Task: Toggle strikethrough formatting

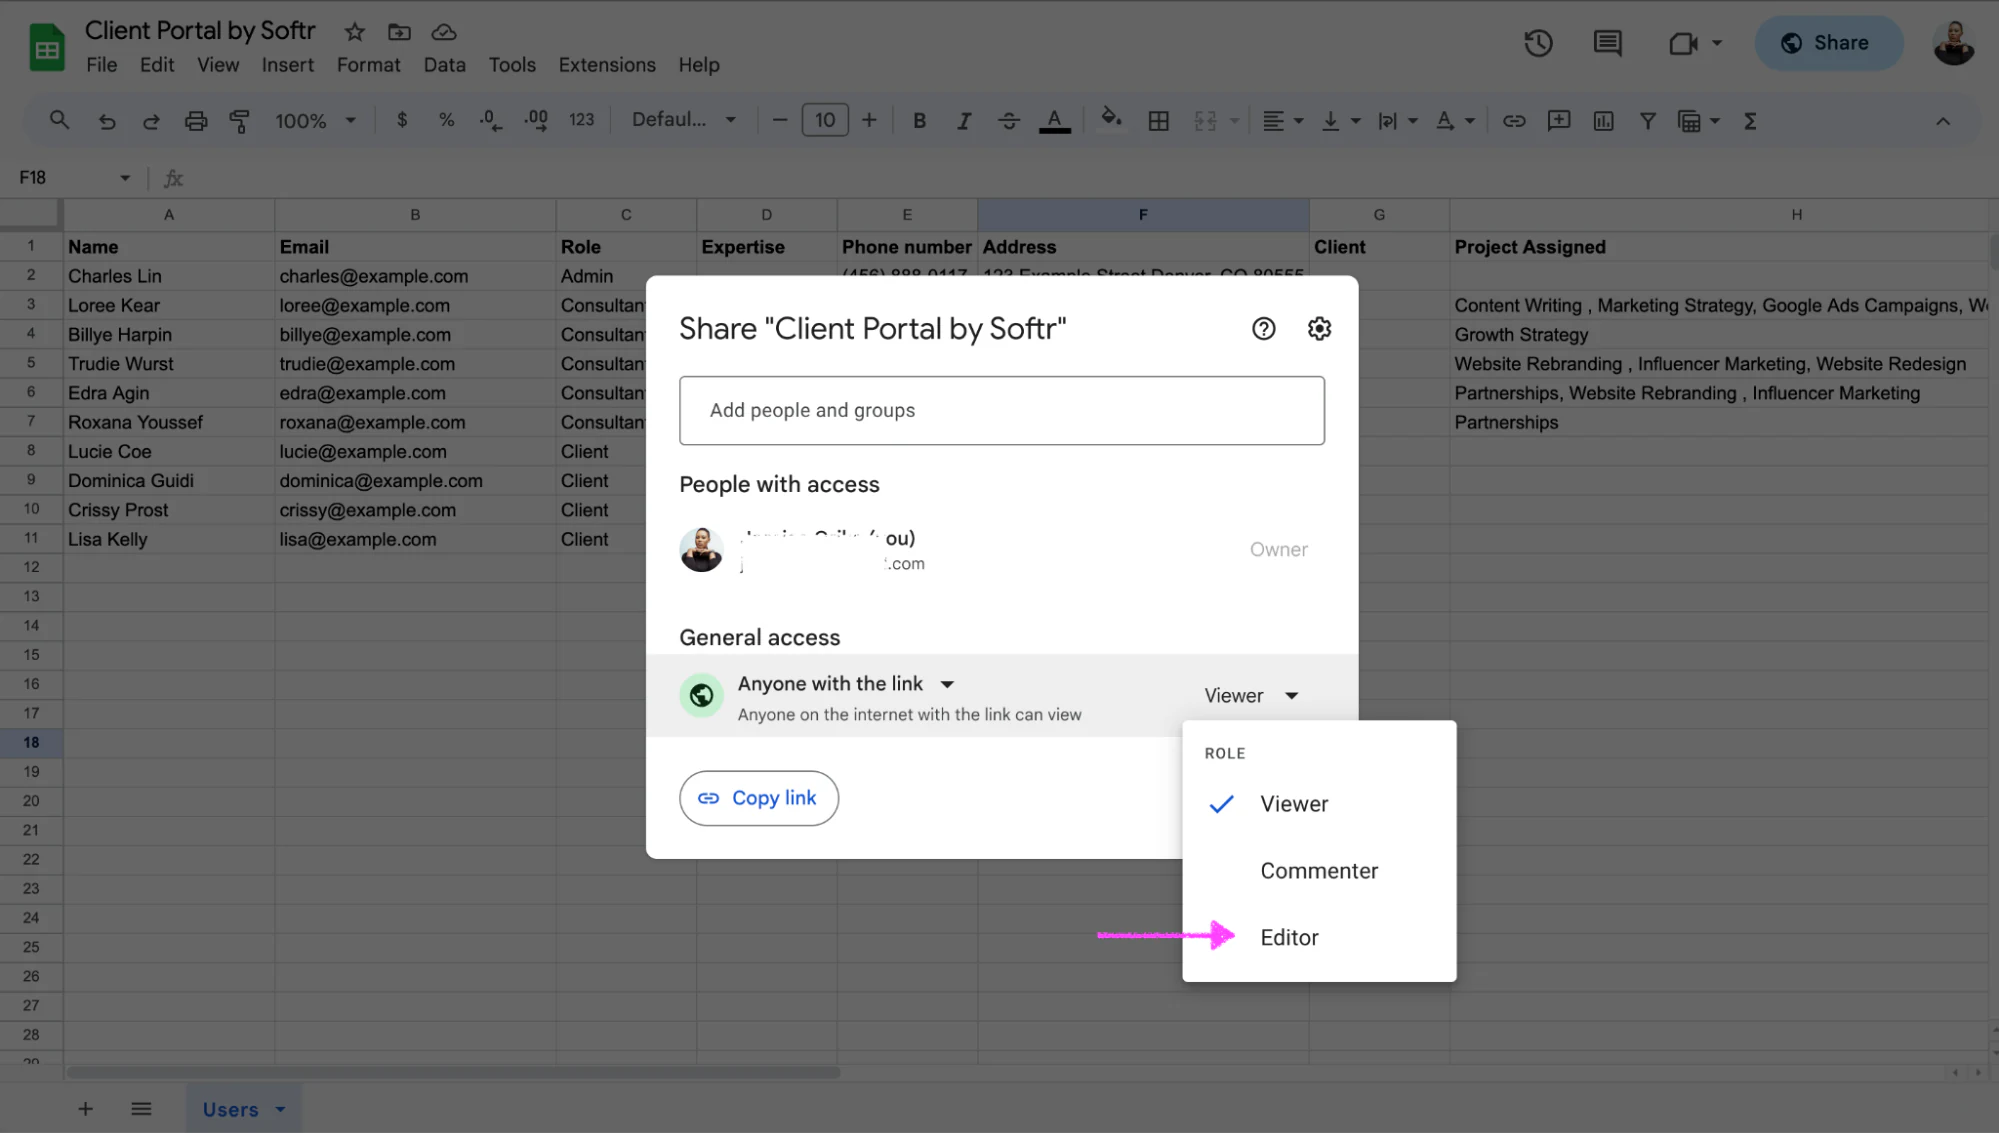Action: pyautogui.click(x=1008, y=121)
